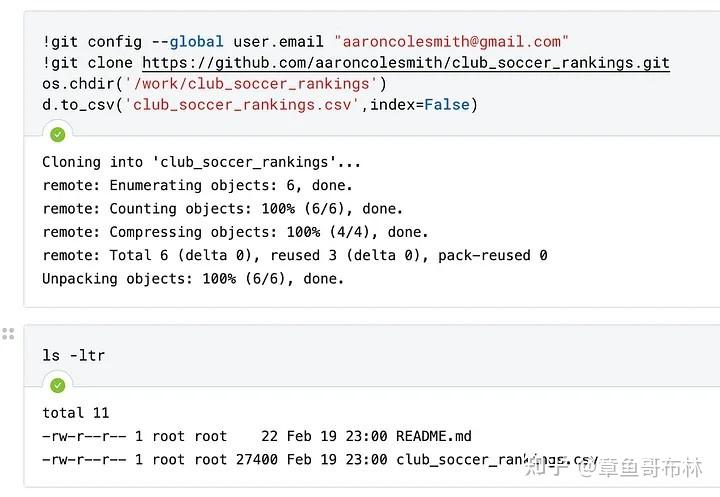Click the False keyword in index argument
Image resolution: width=720 pixels, height=497 pixels.
pyautogui.click(x=447, y=105)
